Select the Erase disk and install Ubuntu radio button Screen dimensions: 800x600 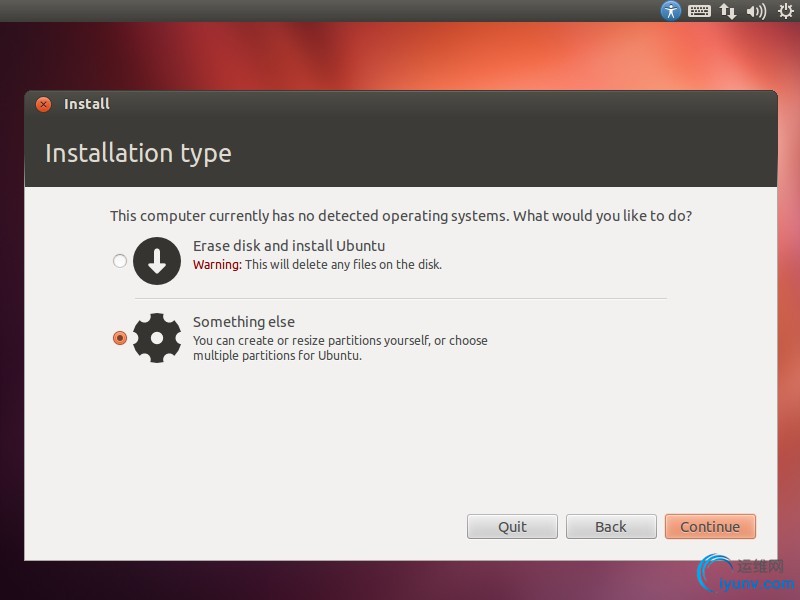[120, 261]
